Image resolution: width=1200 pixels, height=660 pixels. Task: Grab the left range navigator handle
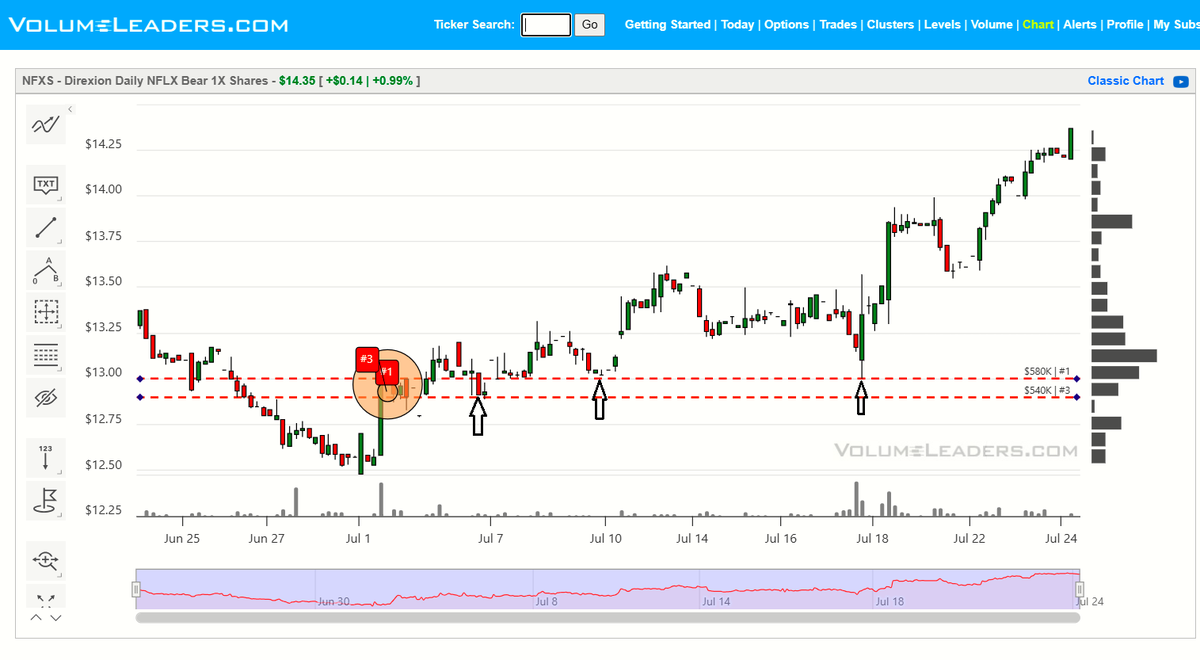(x=137, y=590)
